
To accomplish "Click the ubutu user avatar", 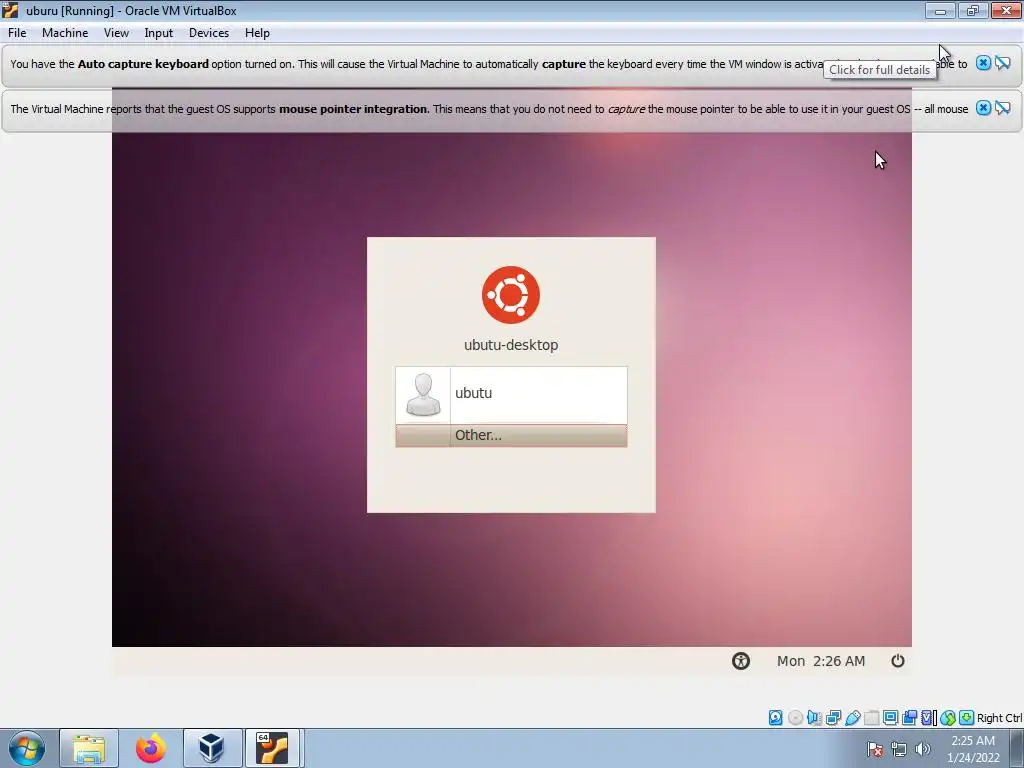I will (x=423, y=394).
